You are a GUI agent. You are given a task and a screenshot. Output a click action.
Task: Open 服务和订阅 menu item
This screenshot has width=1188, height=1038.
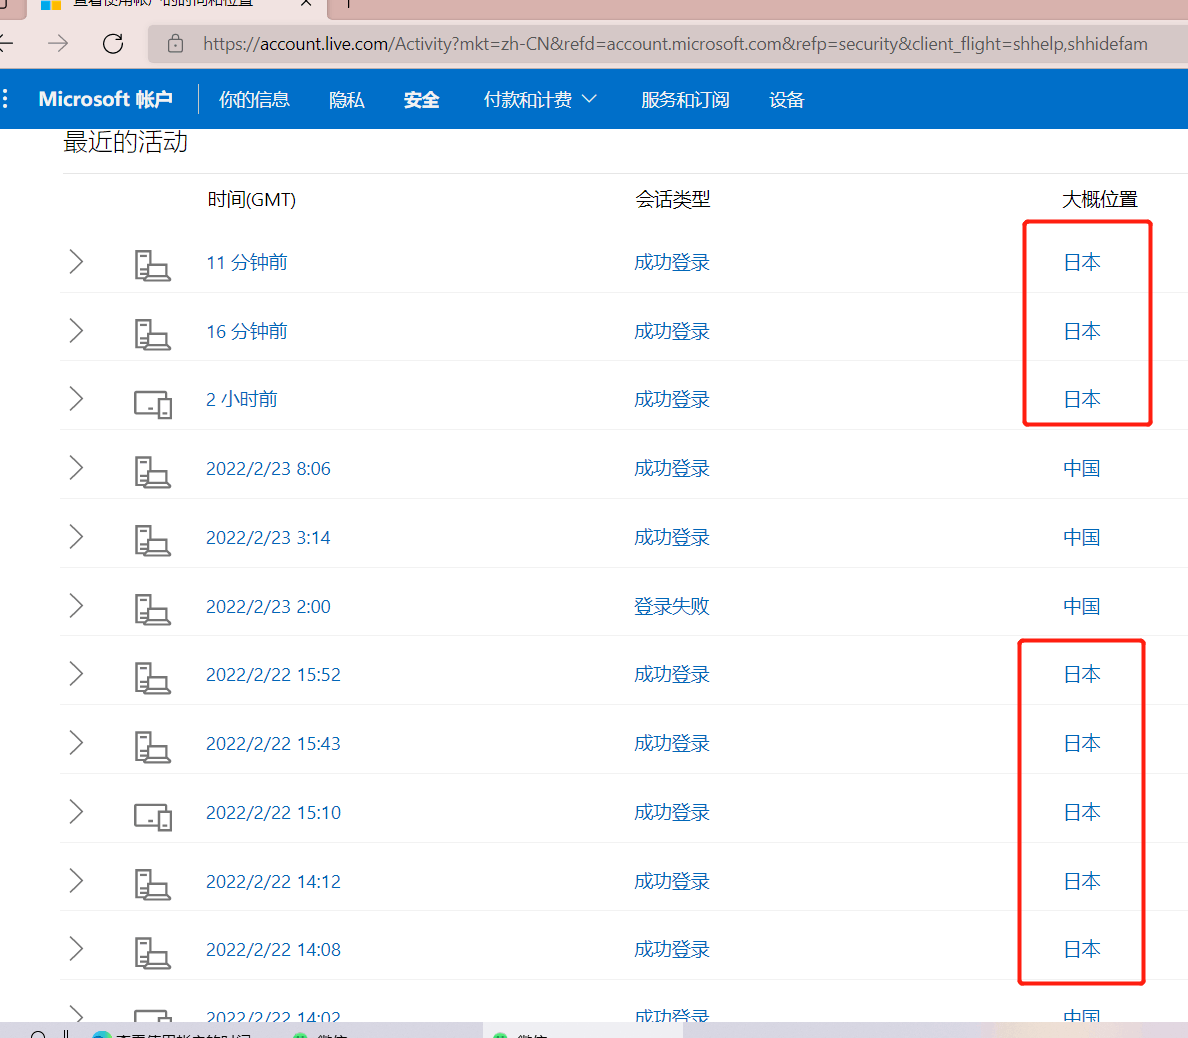pyautogui.click(x=685, y=99)
